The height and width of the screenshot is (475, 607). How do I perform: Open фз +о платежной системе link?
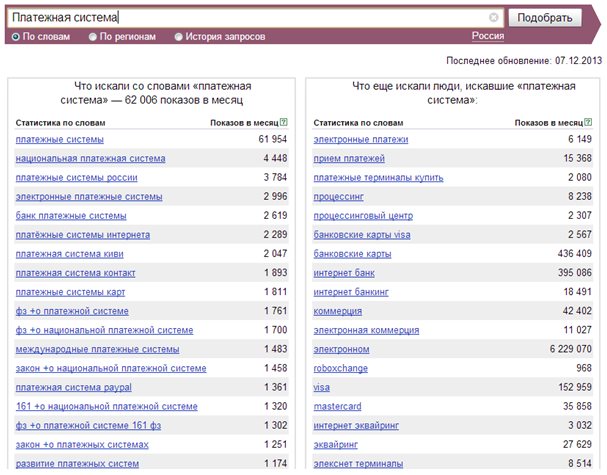pos(72,311)
